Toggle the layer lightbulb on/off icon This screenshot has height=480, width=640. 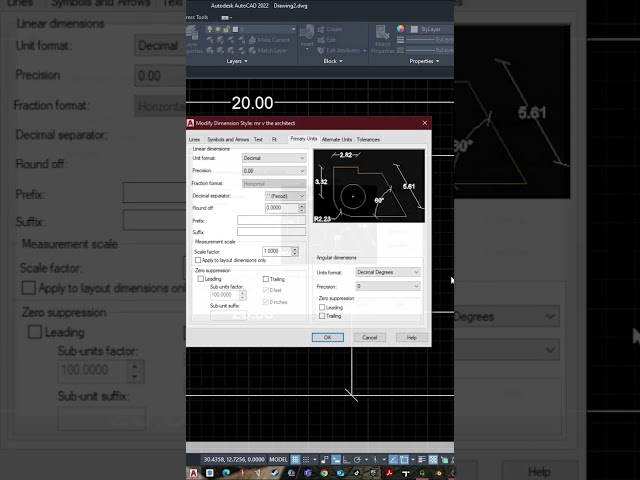coord(210,29)
